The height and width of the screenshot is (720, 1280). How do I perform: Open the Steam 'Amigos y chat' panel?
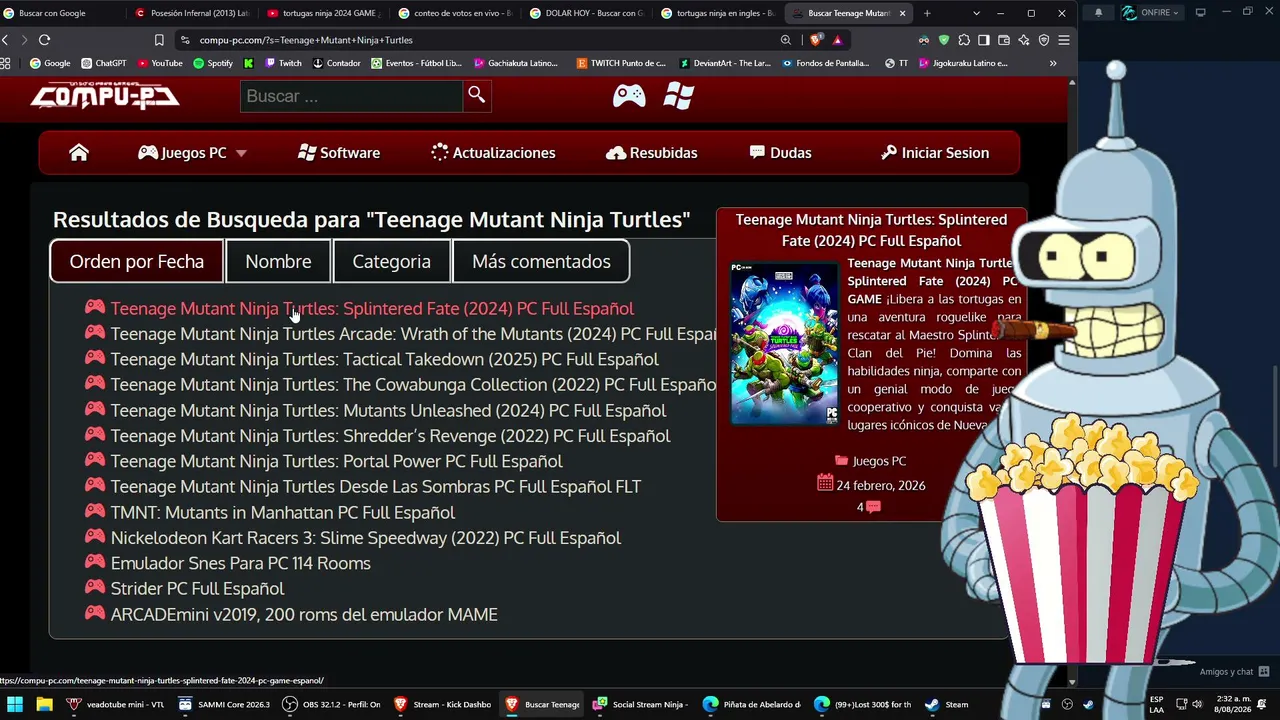coord(1234,672)
